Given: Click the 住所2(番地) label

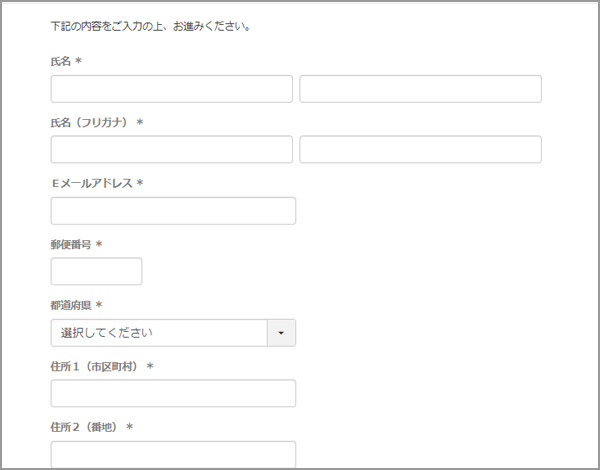Looking at the screenshot, I should coord(84,427).
